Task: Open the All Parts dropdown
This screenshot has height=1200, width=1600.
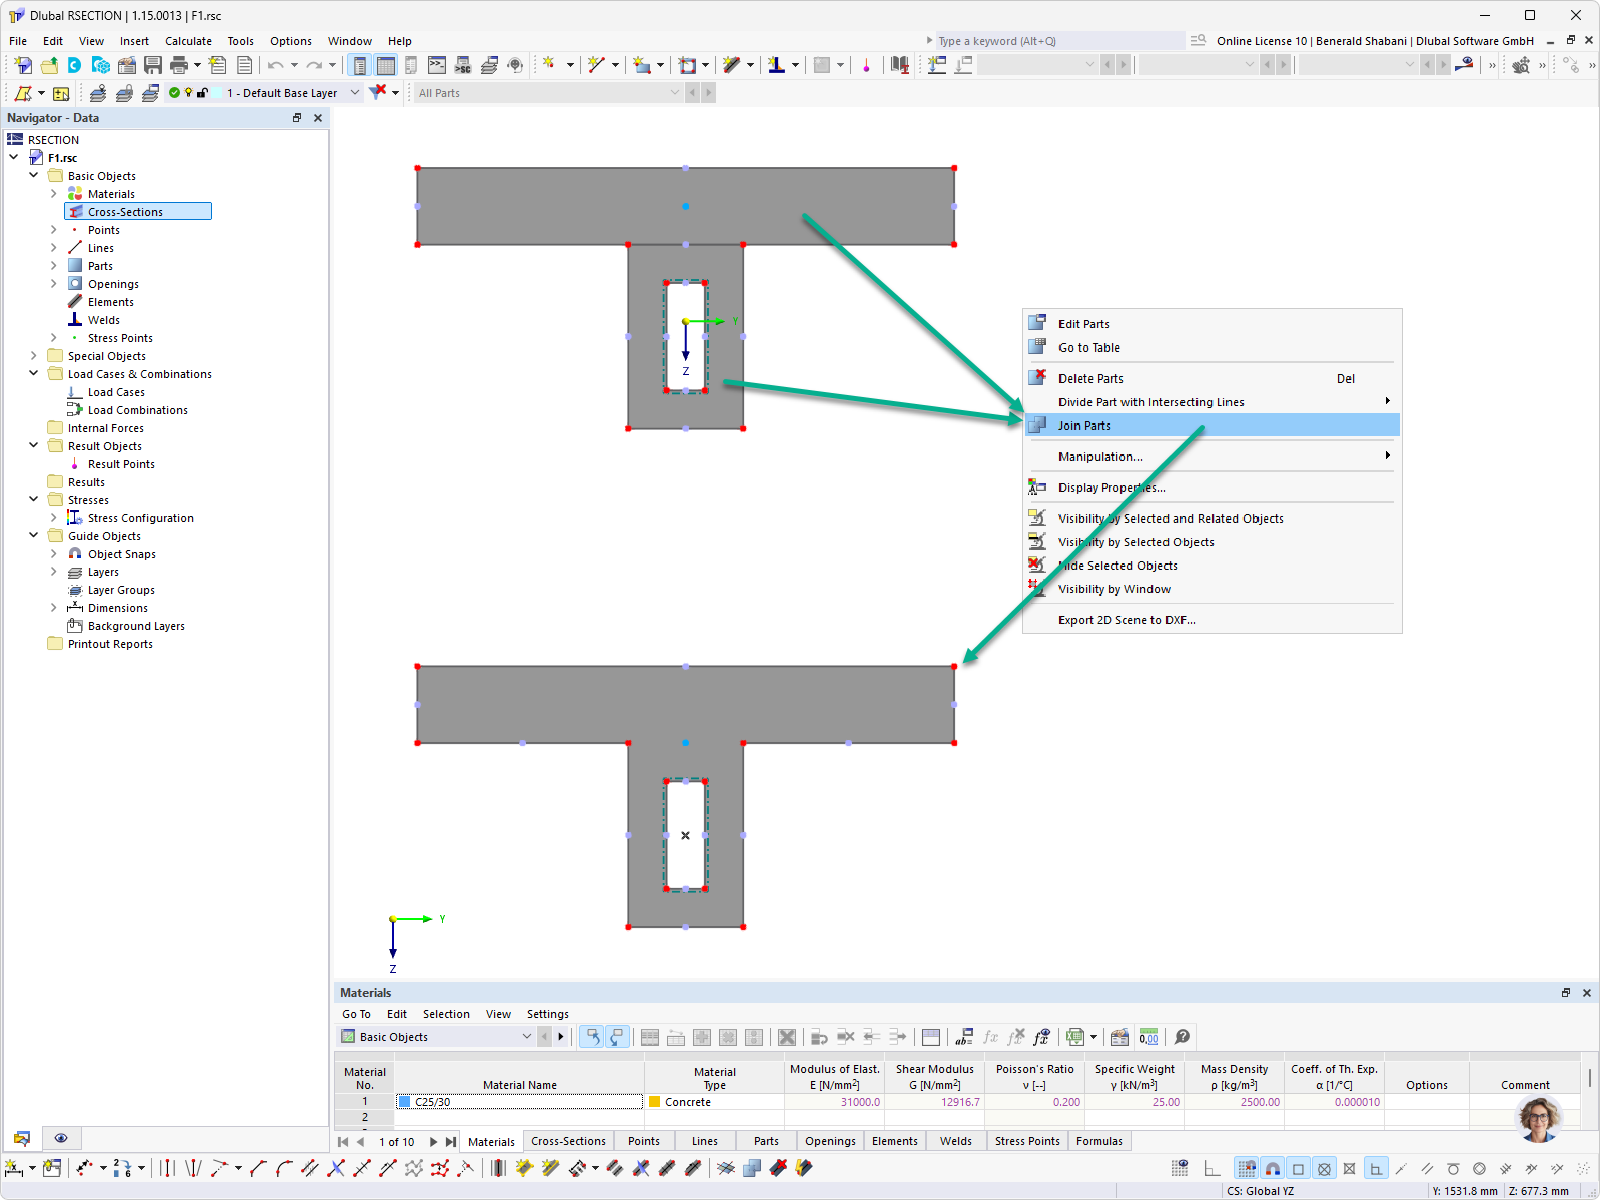Action: tap(674, 93)
